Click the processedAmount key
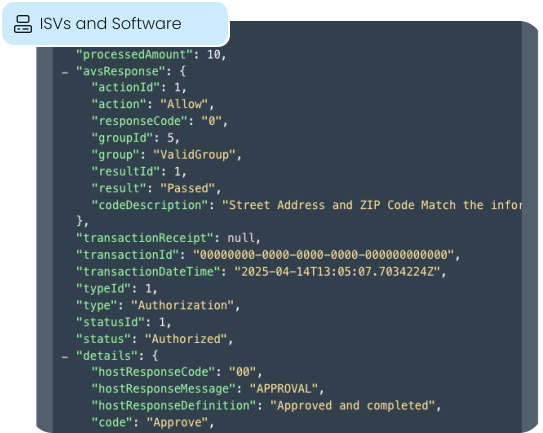Screen dimensions: 543x433 coord(134,54)
